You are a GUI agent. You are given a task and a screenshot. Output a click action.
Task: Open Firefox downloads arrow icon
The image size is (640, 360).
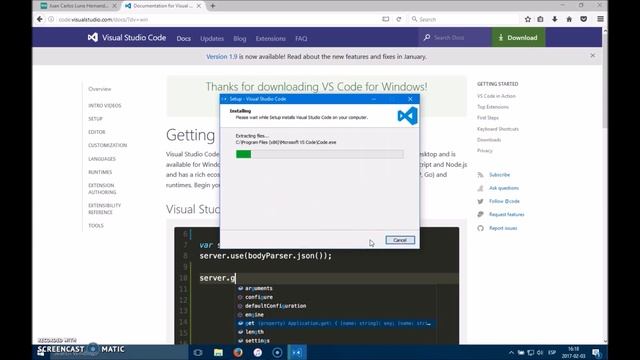click(x=555, y=19)
